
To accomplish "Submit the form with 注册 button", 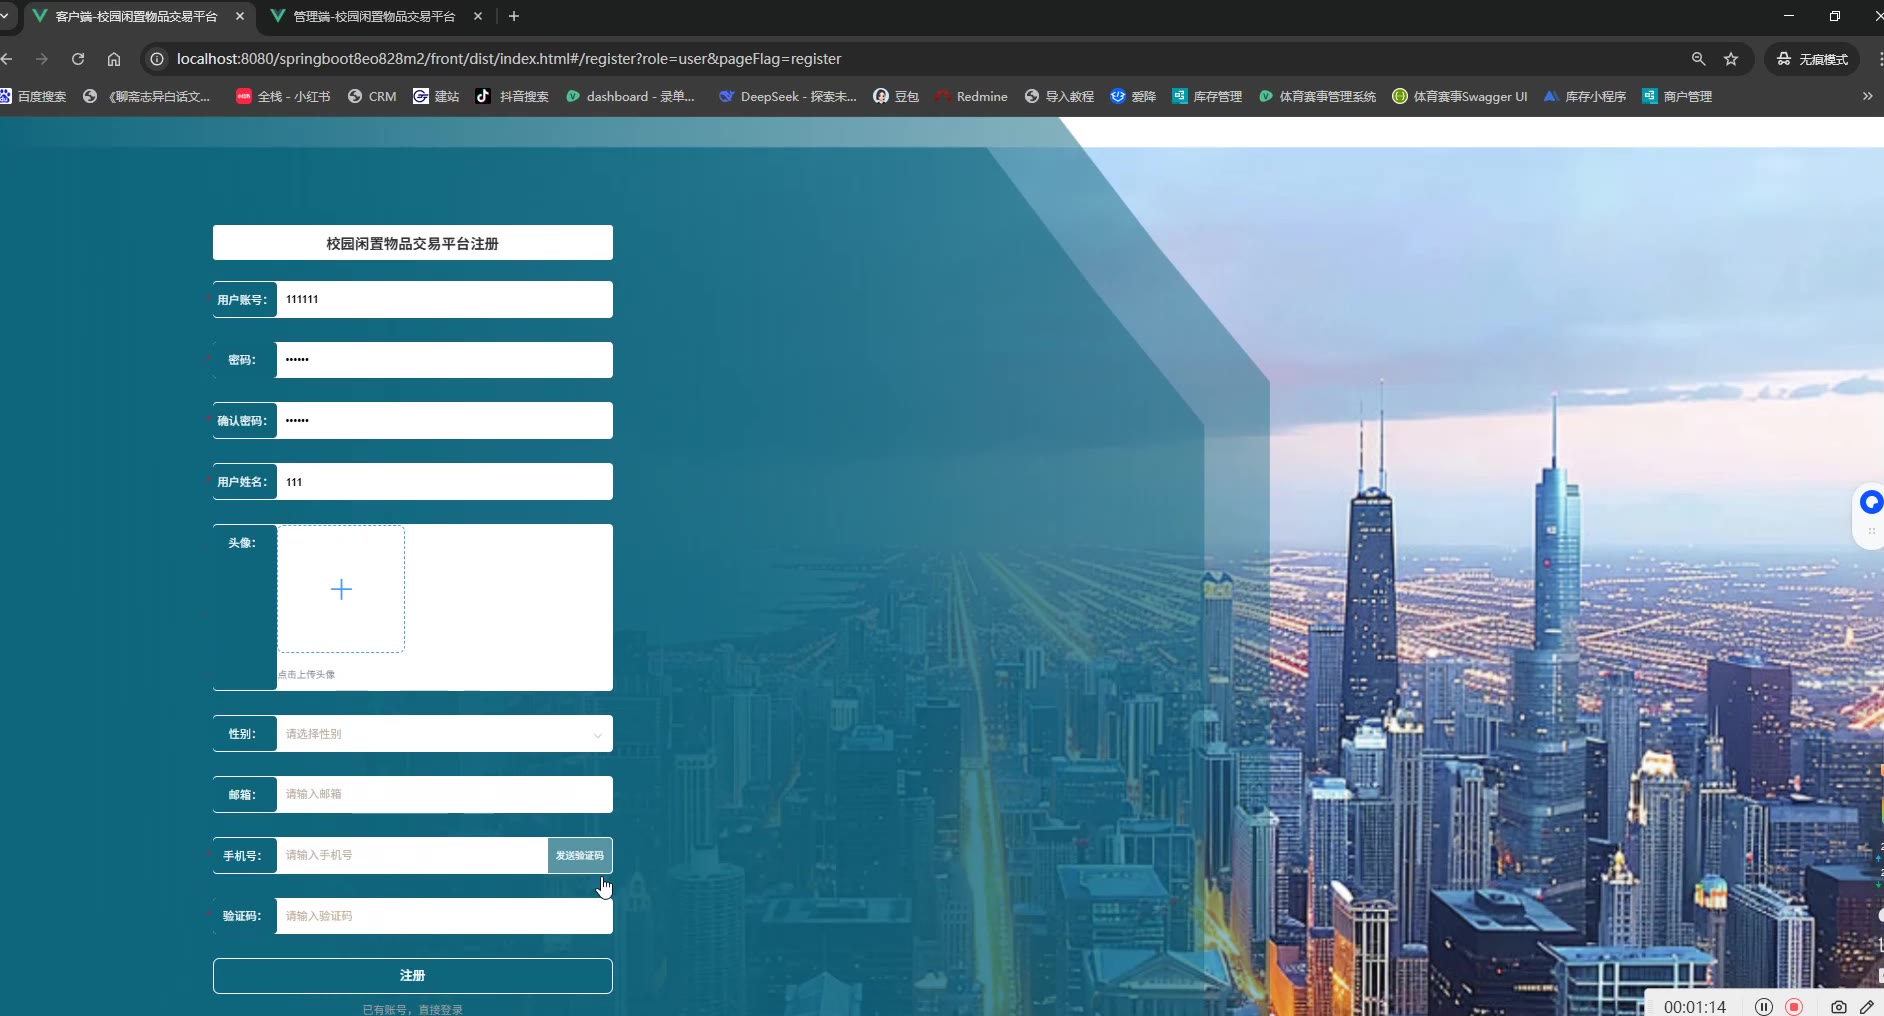I will 412,976.
